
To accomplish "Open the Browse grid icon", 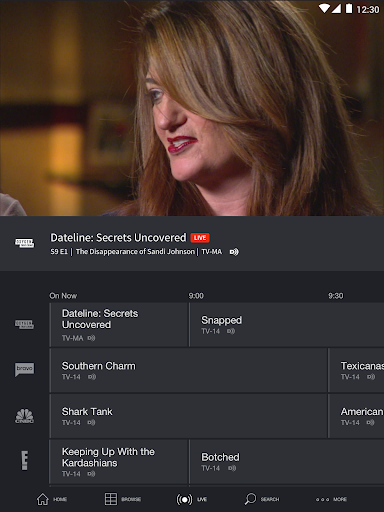I will pyautogui.click(x=111, y=499).
